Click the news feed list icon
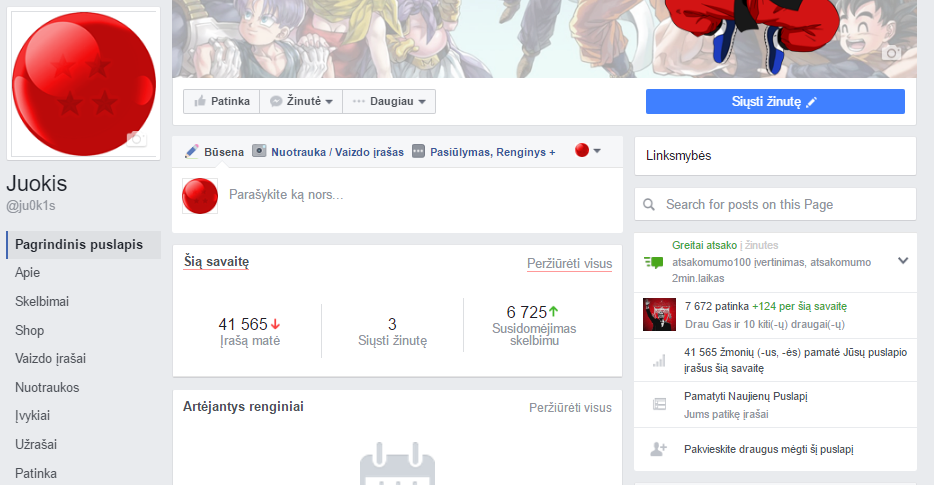Screen dimensions: 934x485 click(x=659, y=404)
